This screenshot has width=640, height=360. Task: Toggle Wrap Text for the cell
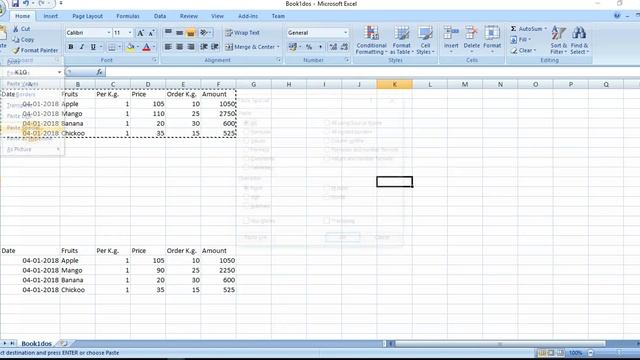coord(242,33)
